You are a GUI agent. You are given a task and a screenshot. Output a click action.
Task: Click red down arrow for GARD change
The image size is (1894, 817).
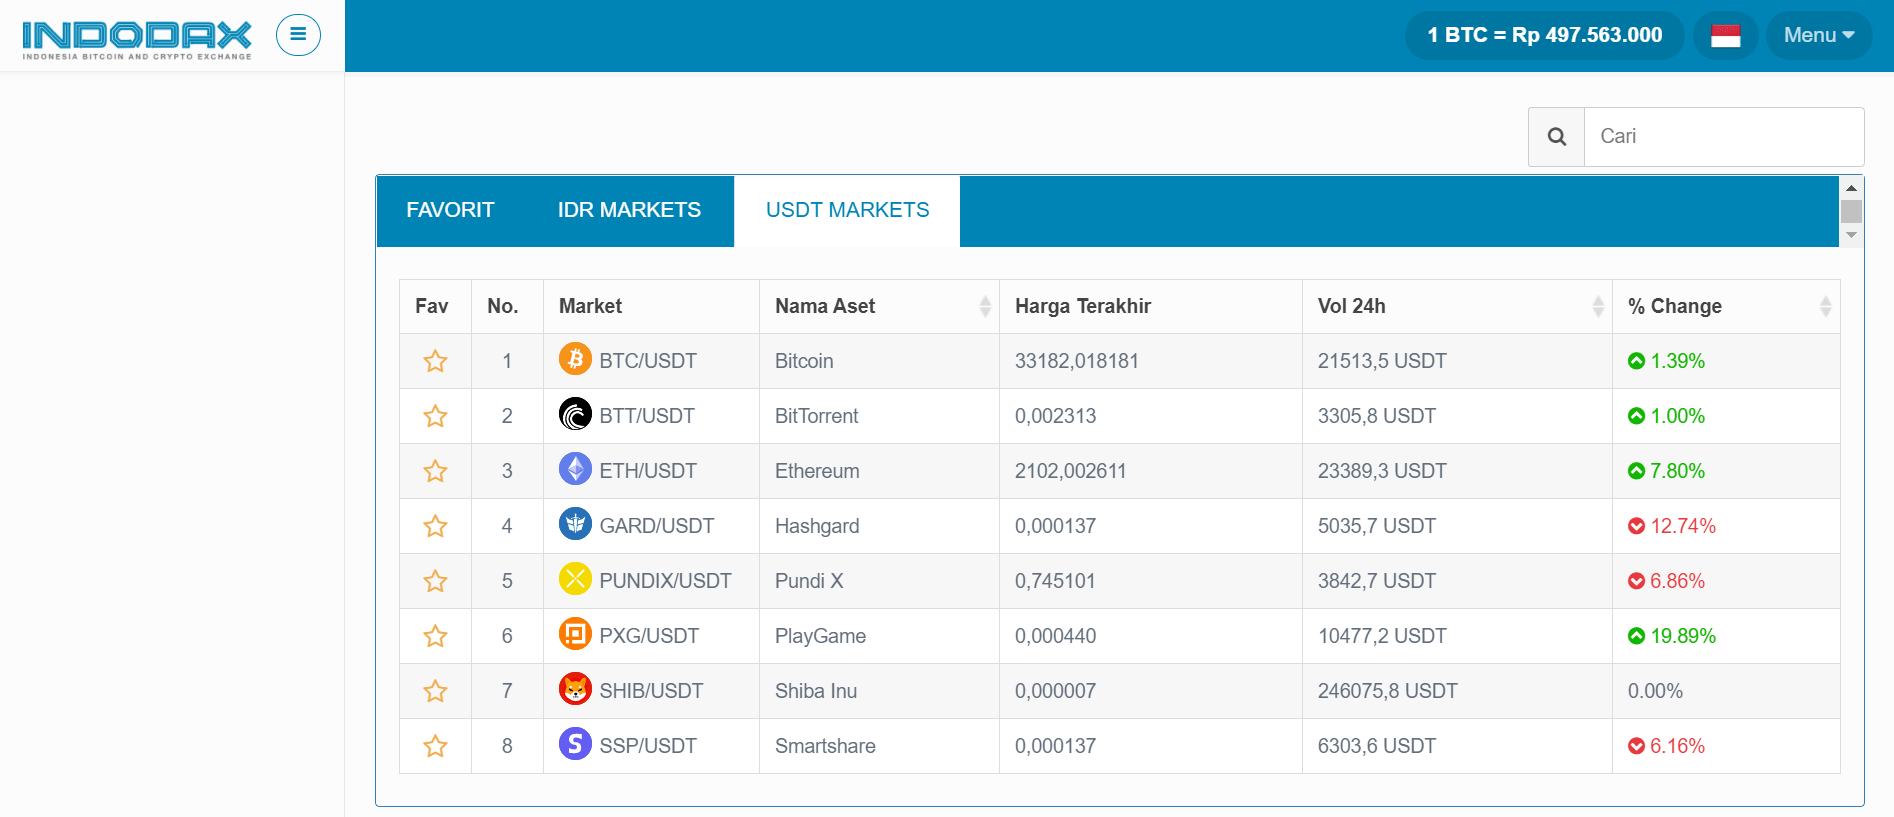[x=1636, y=526]
